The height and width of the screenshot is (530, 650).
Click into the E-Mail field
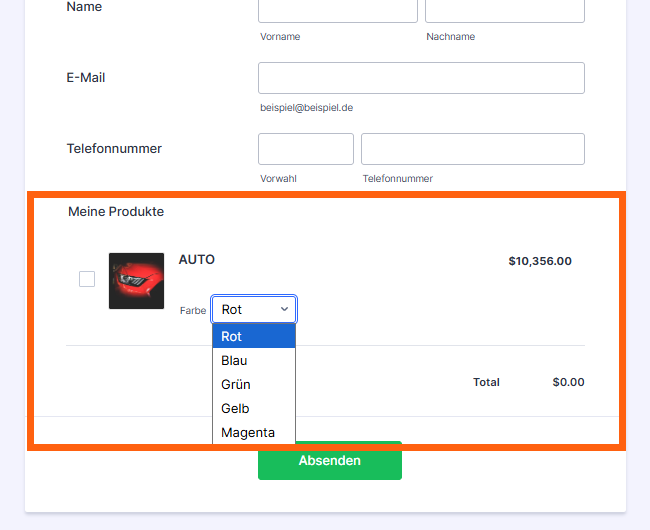point(421,78)
